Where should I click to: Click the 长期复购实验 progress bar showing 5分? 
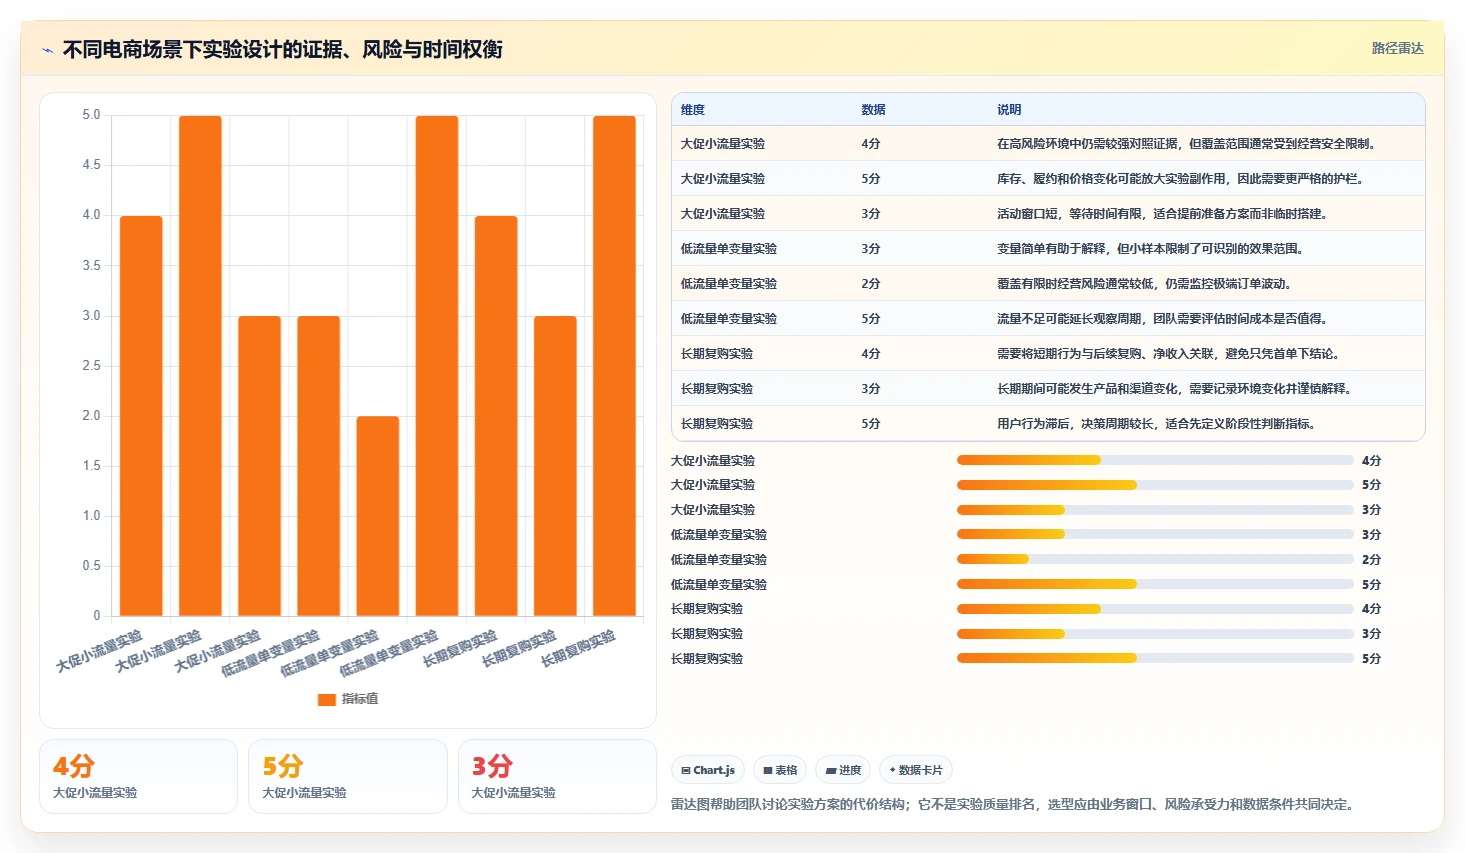click(1155, 658)
